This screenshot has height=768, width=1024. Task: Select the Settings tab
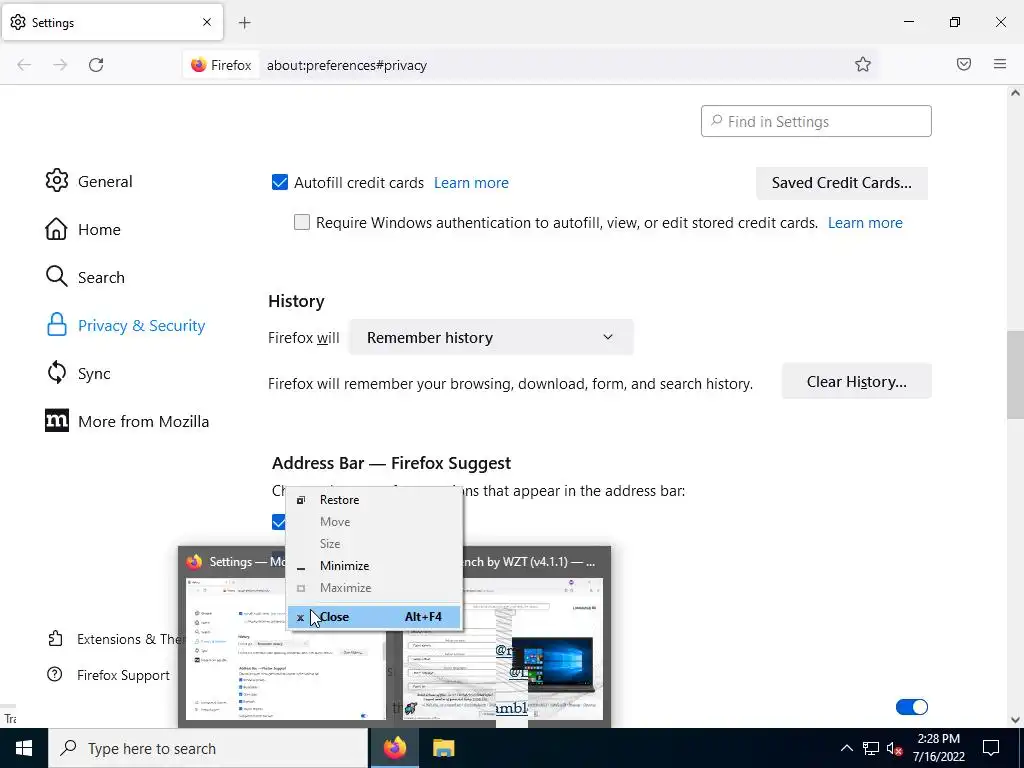click(x=112, y=22)
